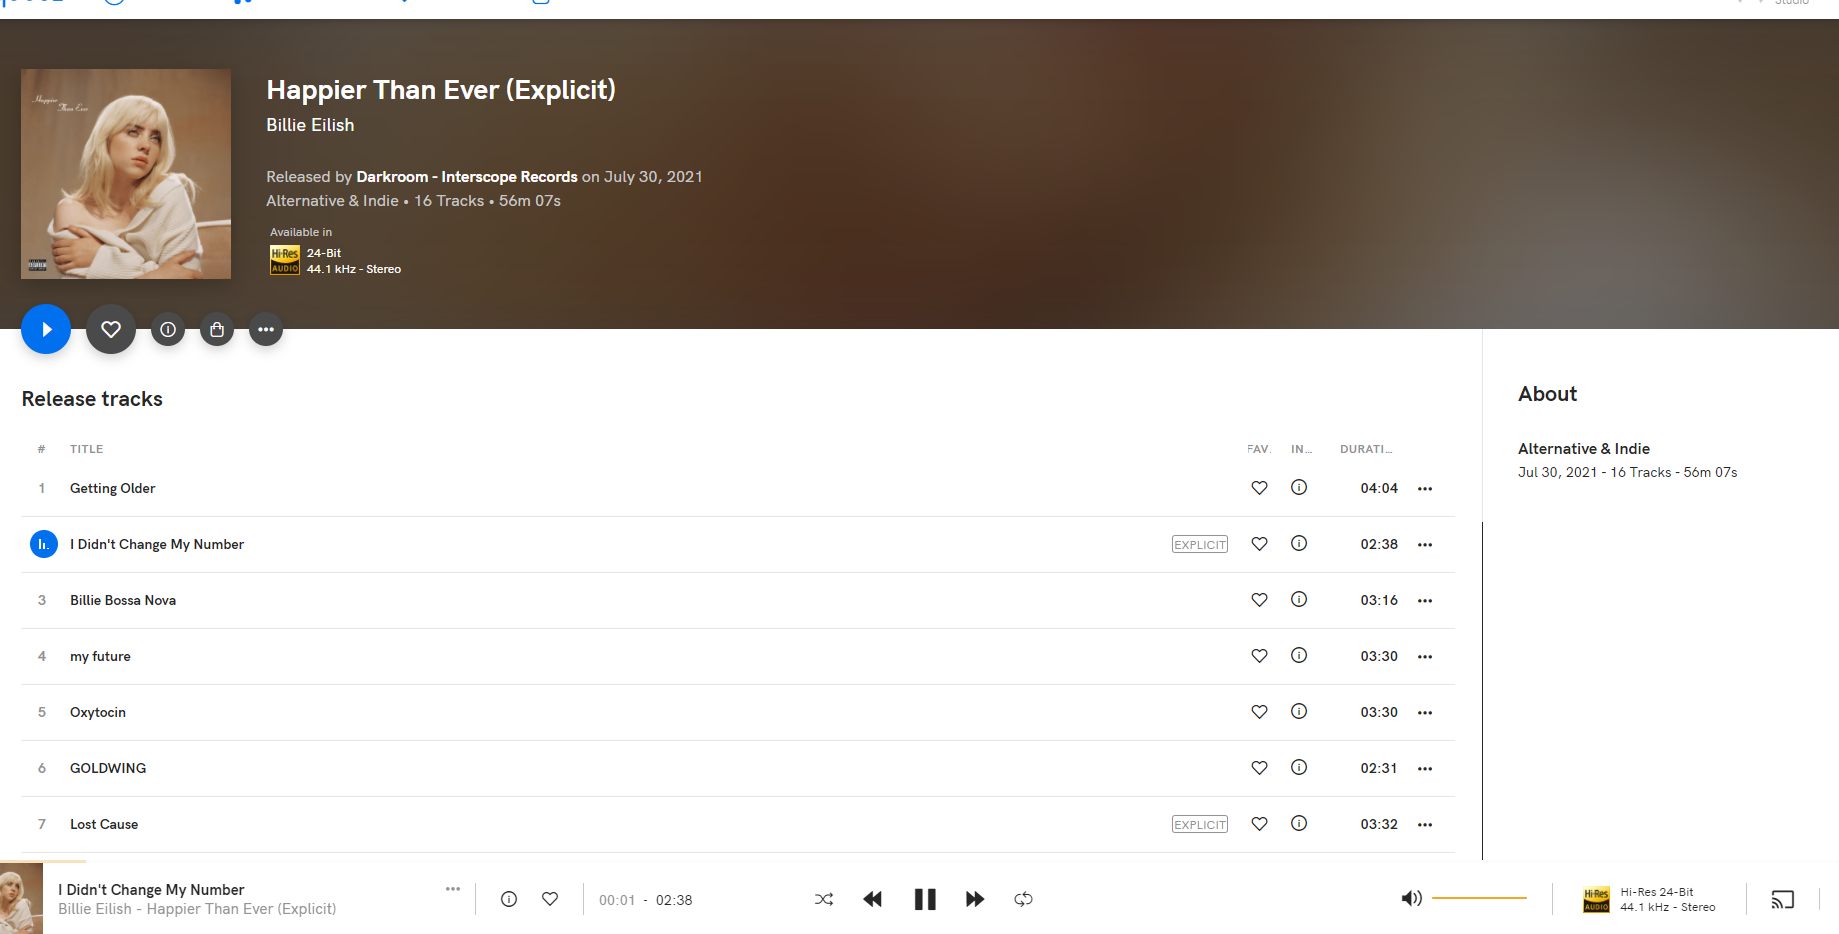This screenshot has height=934, width=1839.
Task: Skip to the next track
Action: coord(975,899)
